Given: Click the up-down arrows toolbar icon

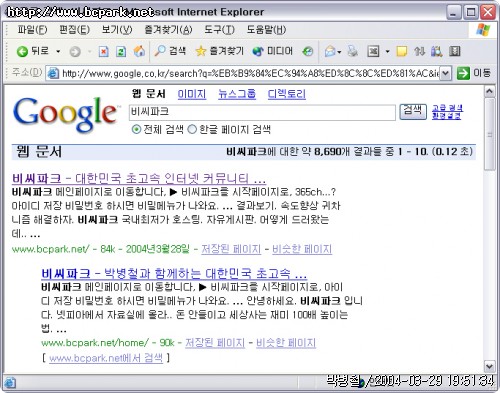Looking at the screenshot, I should pyautogui.click(x=419, y=51).
